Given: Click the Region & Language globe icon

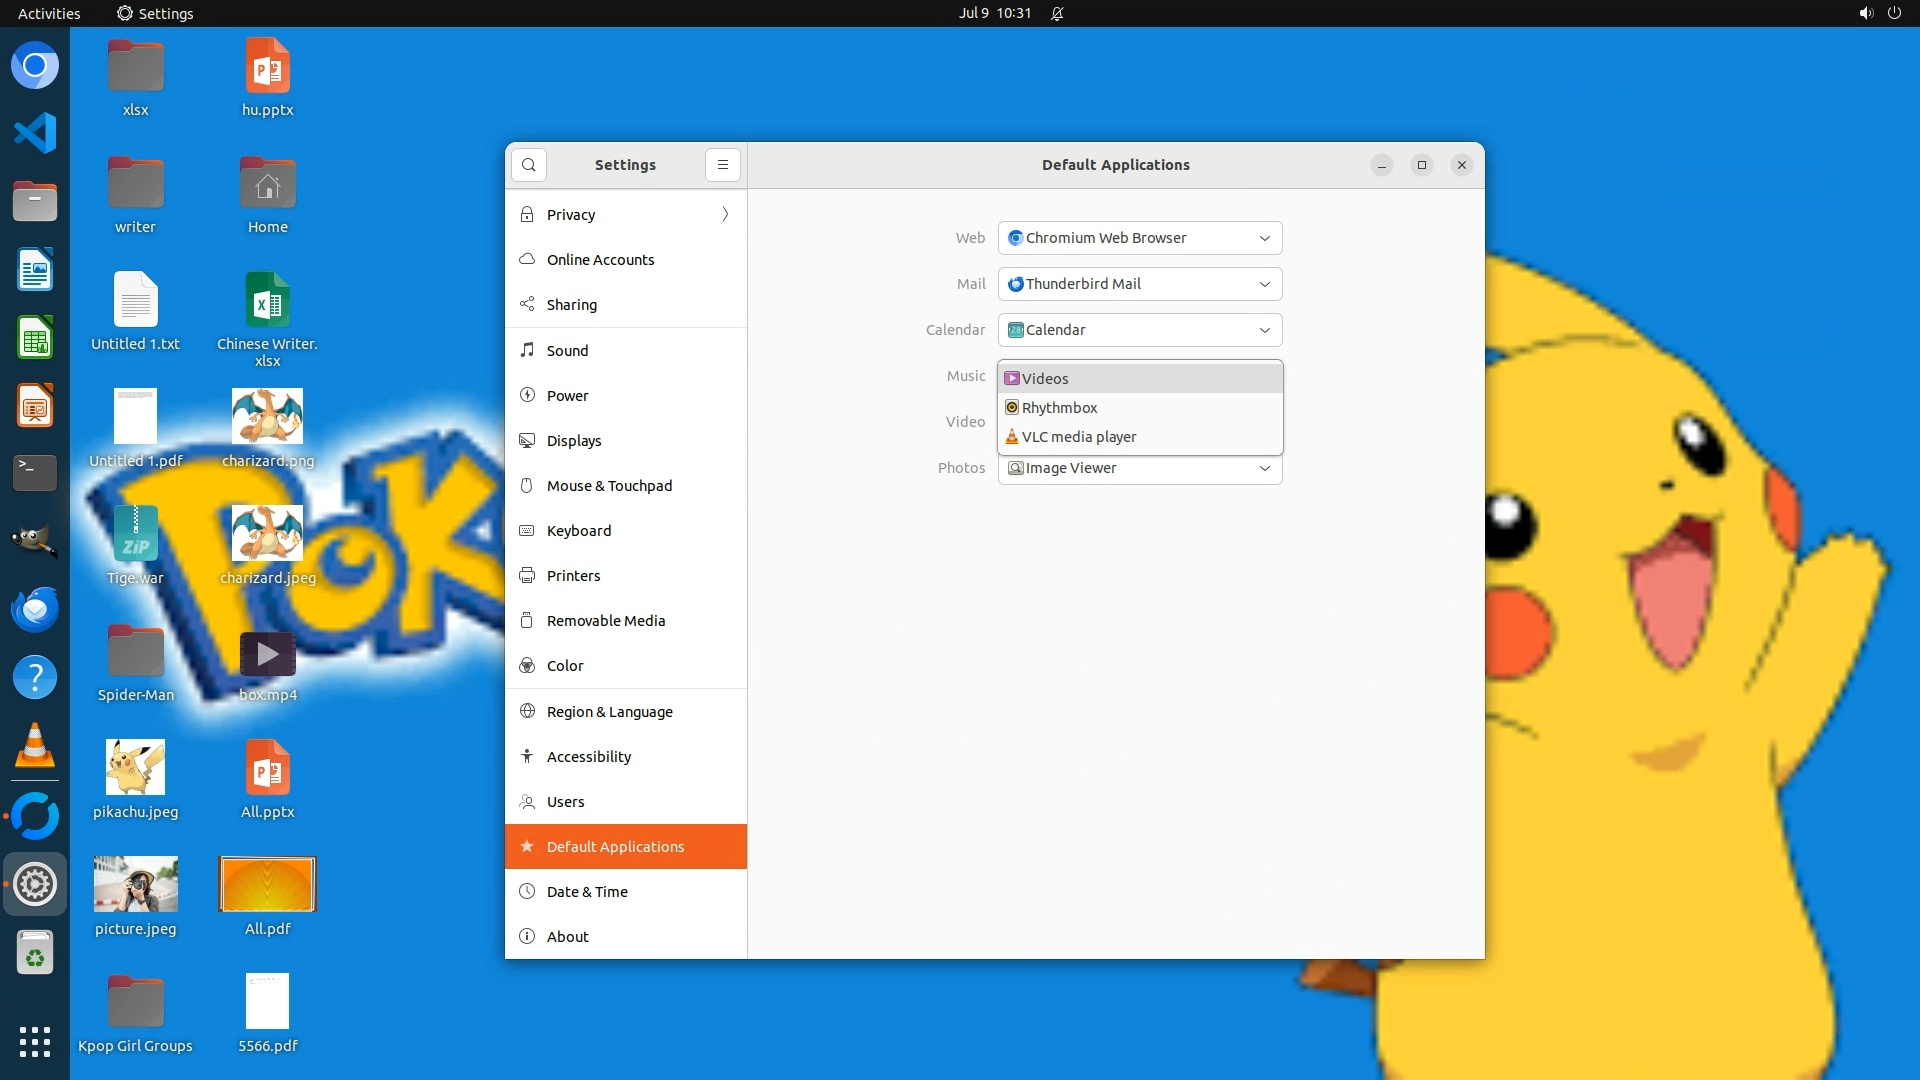Looking at the screenshot, I should (x=527, y=711).
